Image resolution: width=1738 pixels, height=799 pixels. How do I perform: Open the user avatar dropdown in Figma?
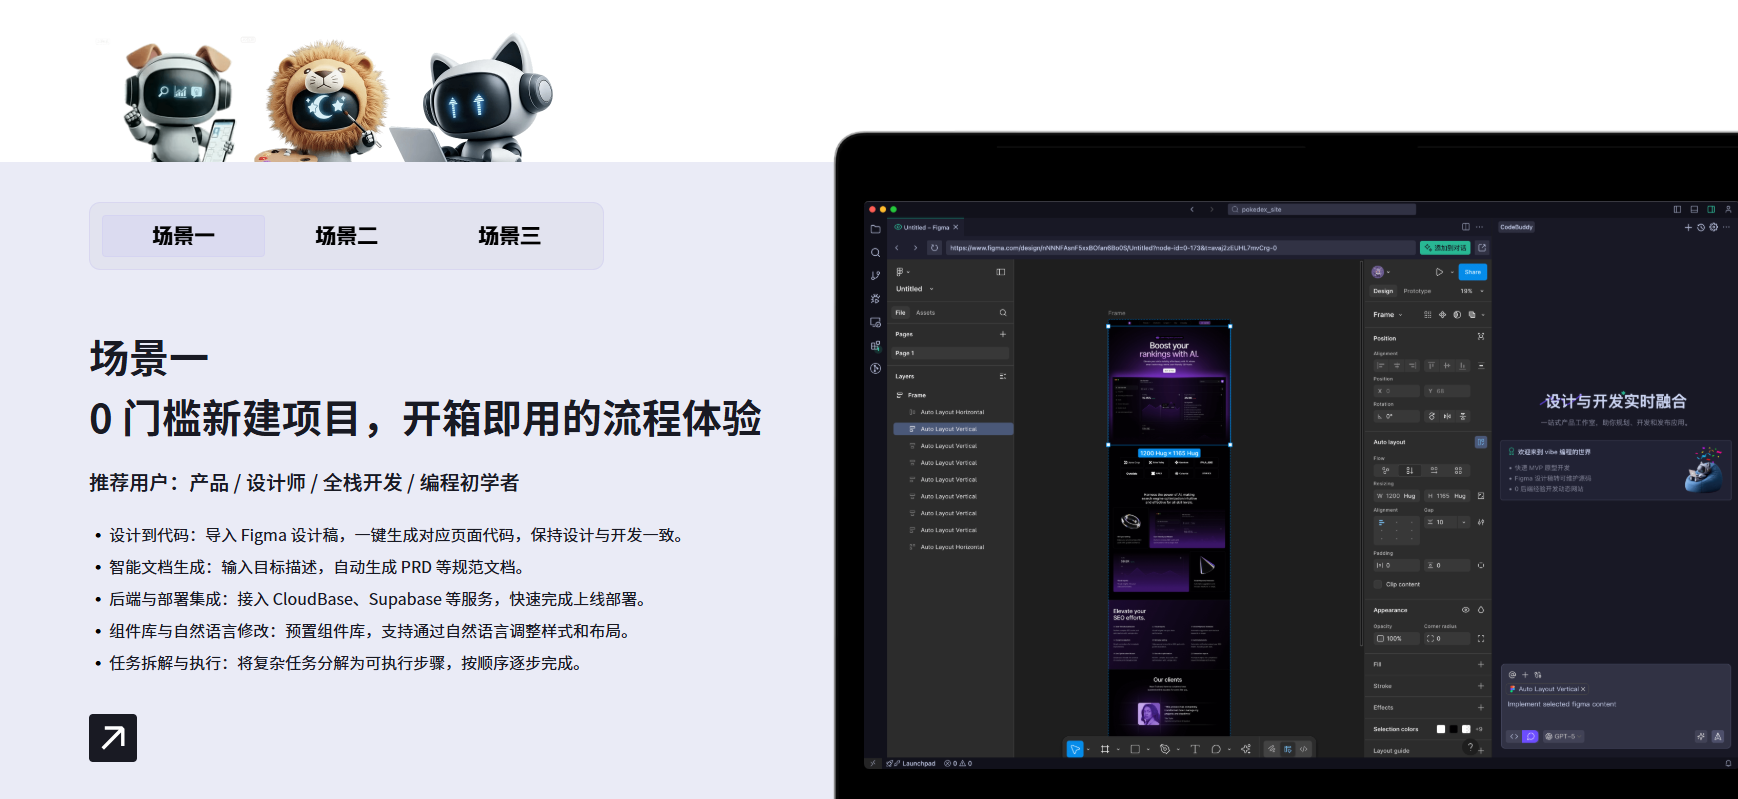(1381, 272)
